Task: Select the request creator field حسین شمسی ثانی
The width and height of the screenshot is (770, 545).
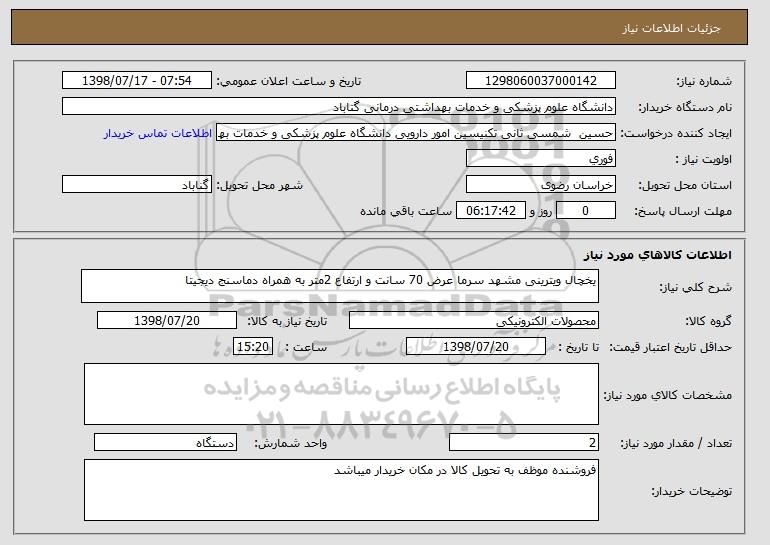Action: click(x=415, y=133)
